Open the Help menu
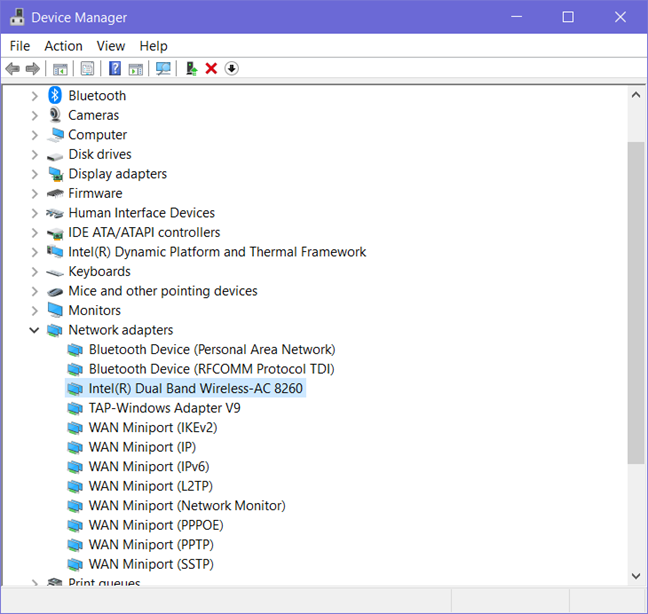Image resolution: width=648 pixels, height=614 pixels. (153, 46)
